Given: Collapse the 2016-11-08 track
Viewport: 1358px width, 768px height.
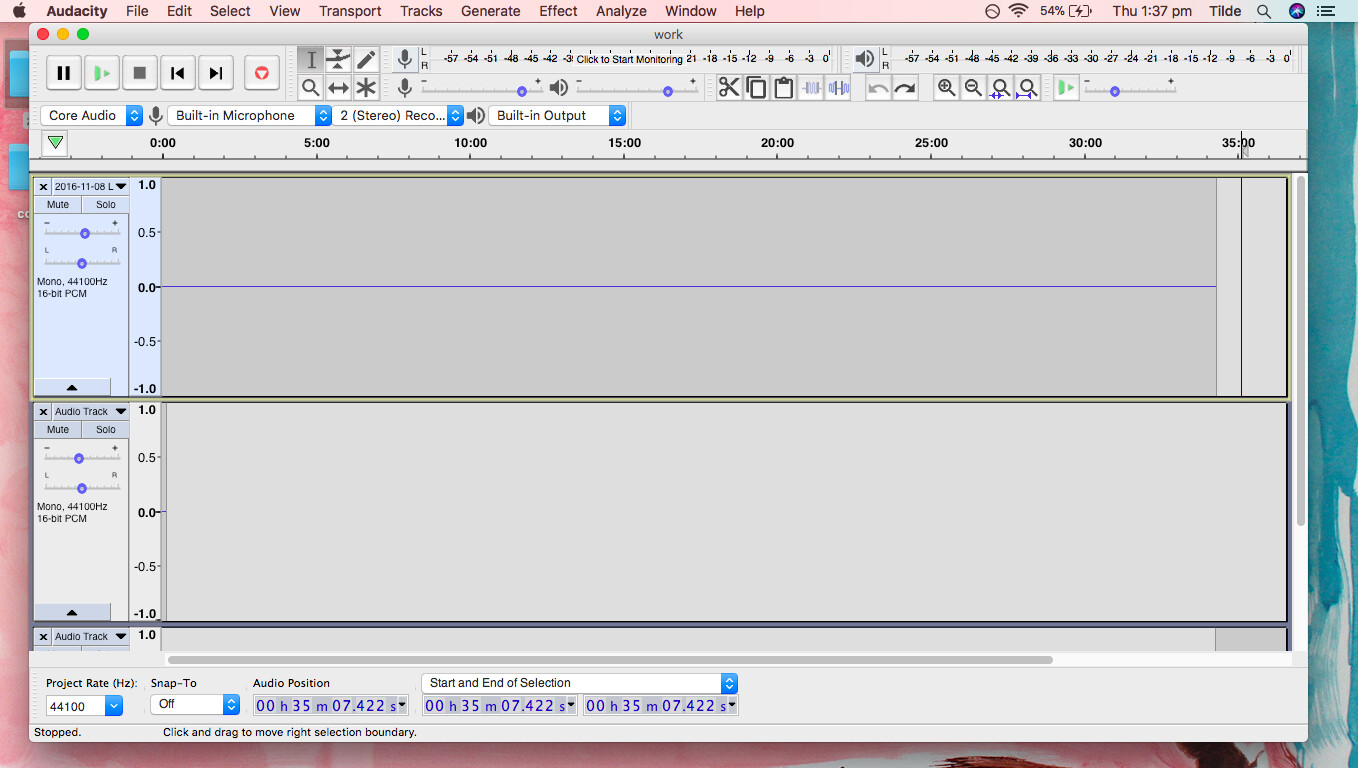Looking at the screenshot, I should tap(72, 387).
